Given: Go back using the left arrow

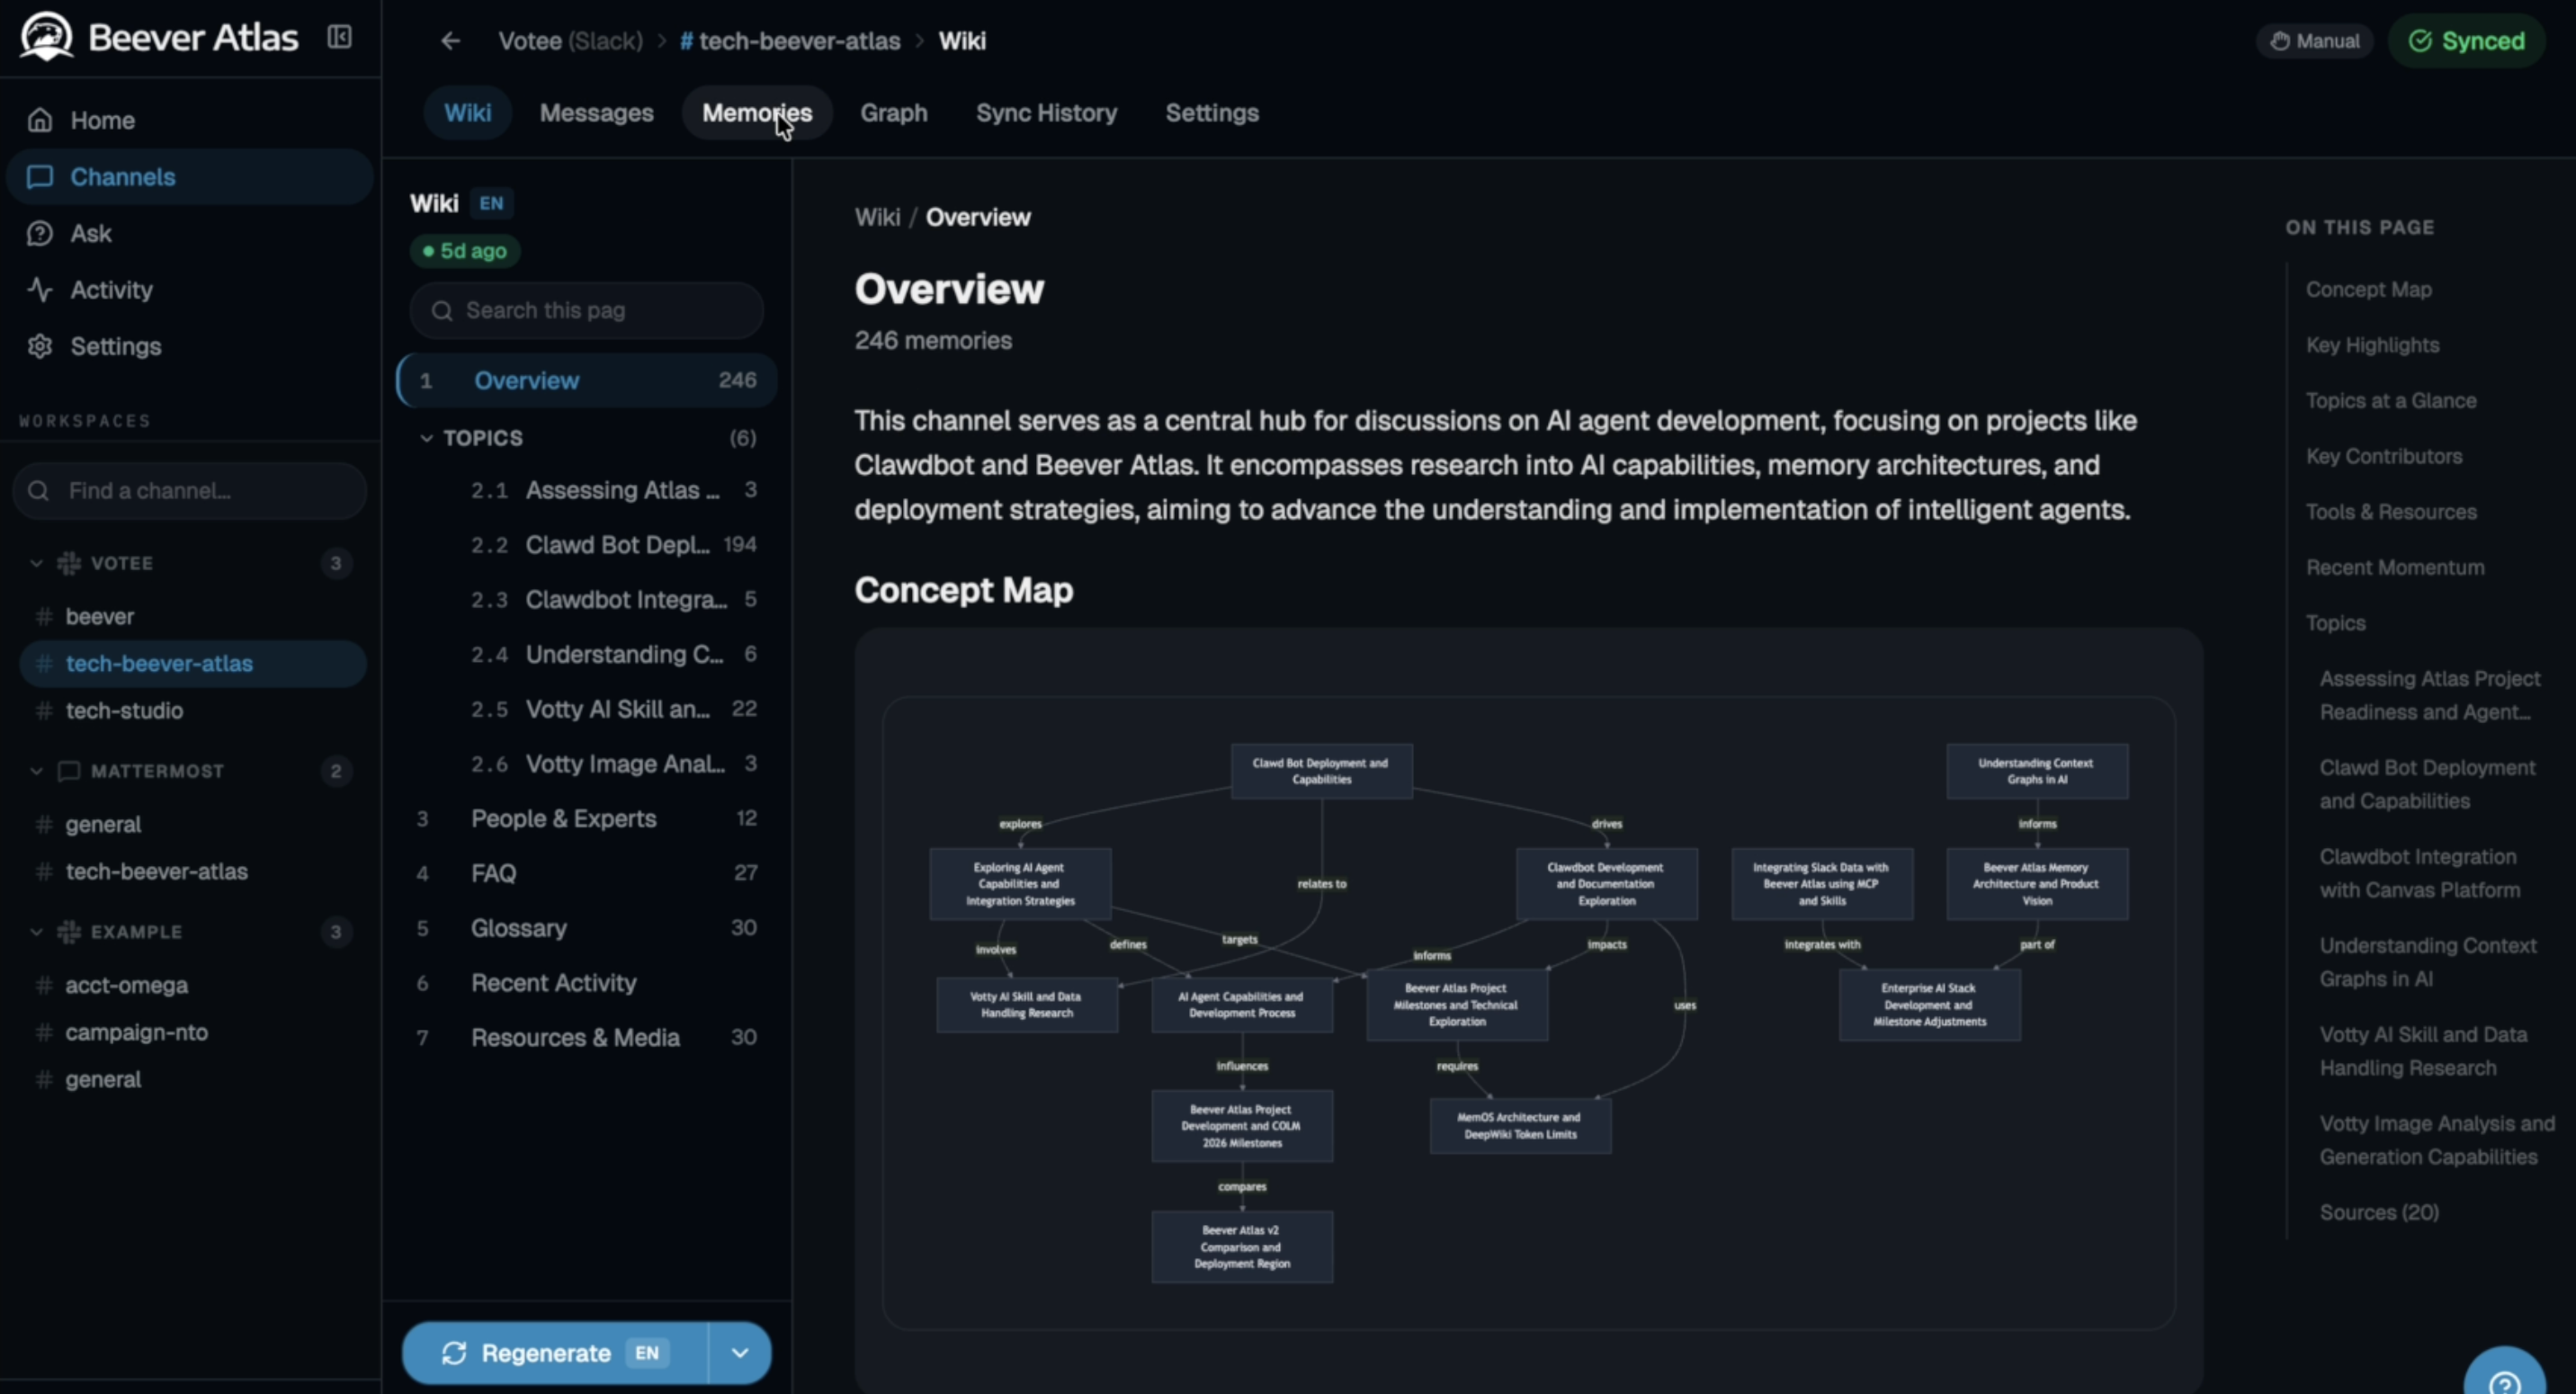Looking at the screenshot, I should pyautogui.click(x=450, y=41).
